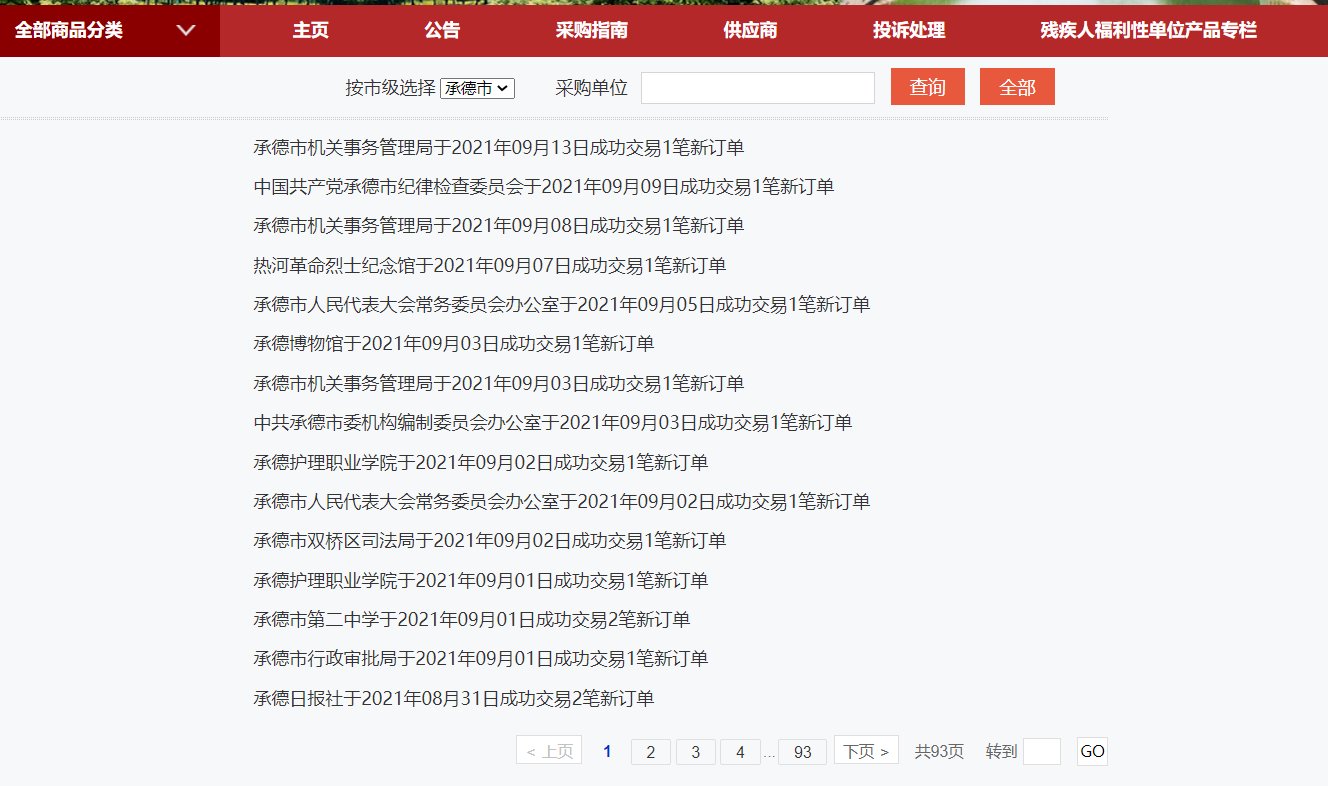Click inside the 采购单位 input field
The height and width of the screenshot is (786, 1328).
757,88
